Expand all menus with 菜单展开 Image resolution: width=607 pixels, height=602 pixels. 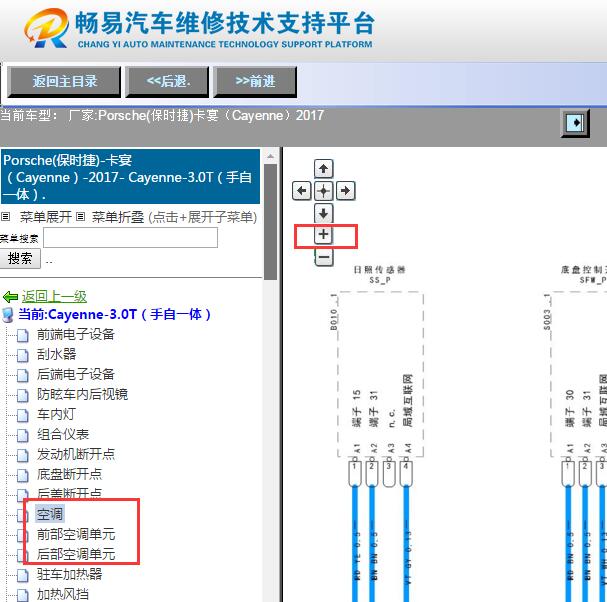[46, 217]
